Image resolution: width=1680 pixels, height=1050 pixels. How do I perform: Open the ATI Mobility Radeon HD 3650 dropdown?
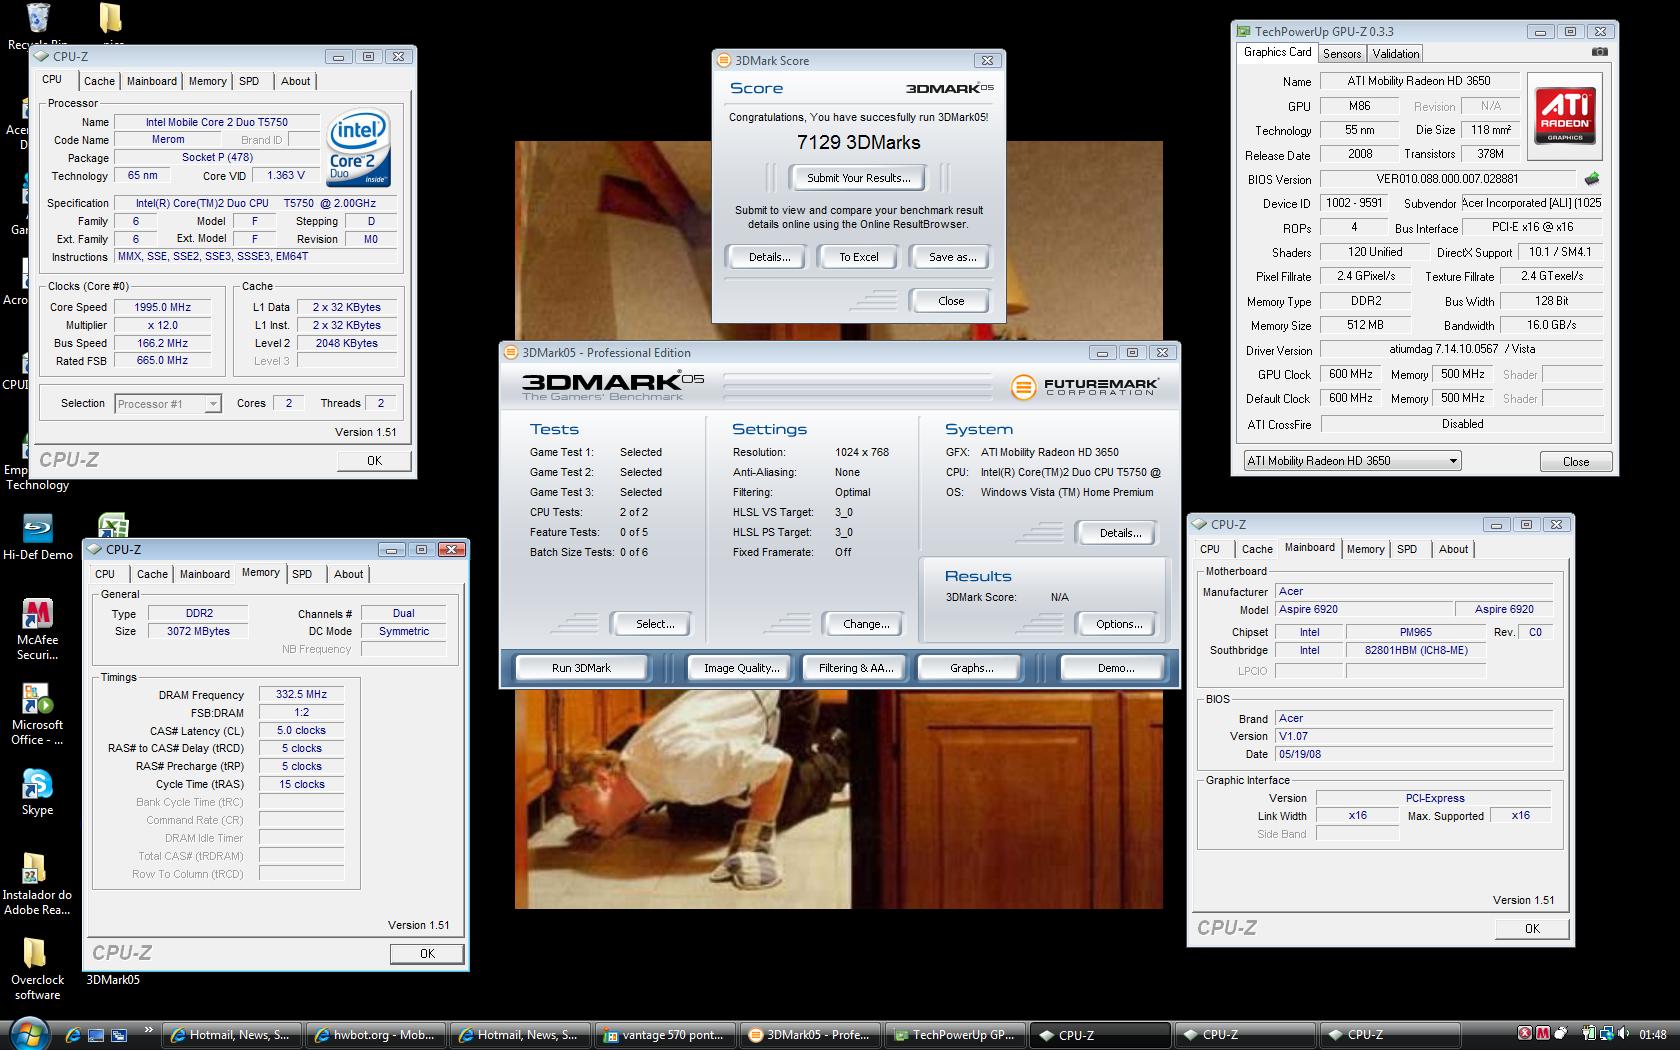pyautogui.click(x=1353, y=461)
